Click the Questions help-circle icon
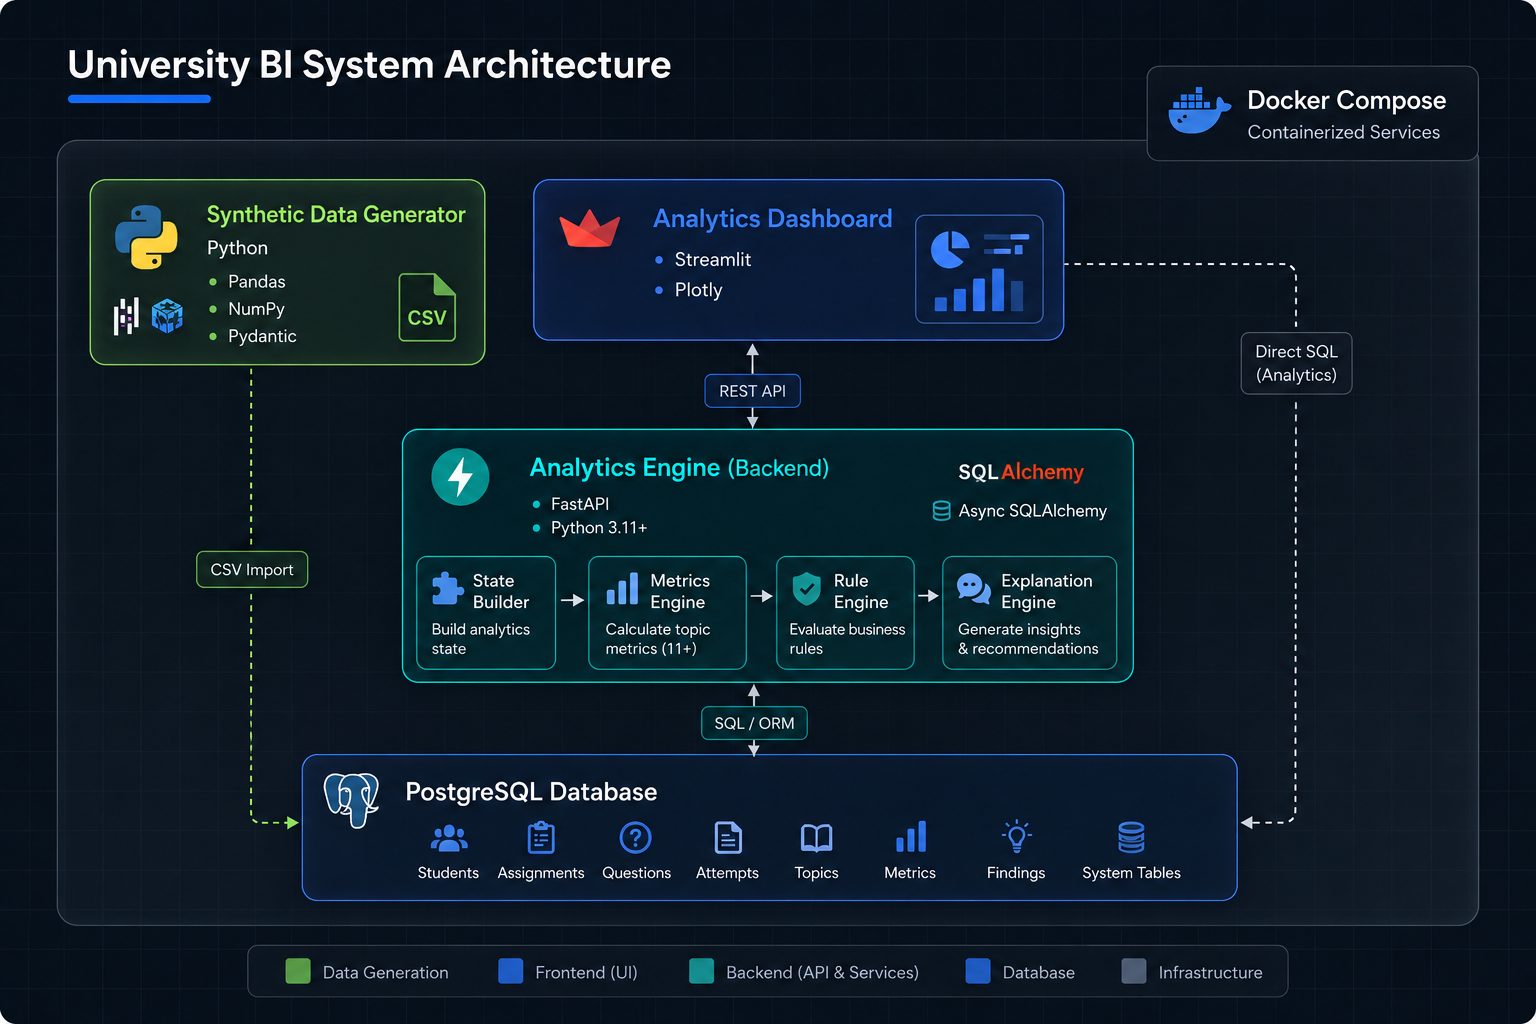 point(635,837)
